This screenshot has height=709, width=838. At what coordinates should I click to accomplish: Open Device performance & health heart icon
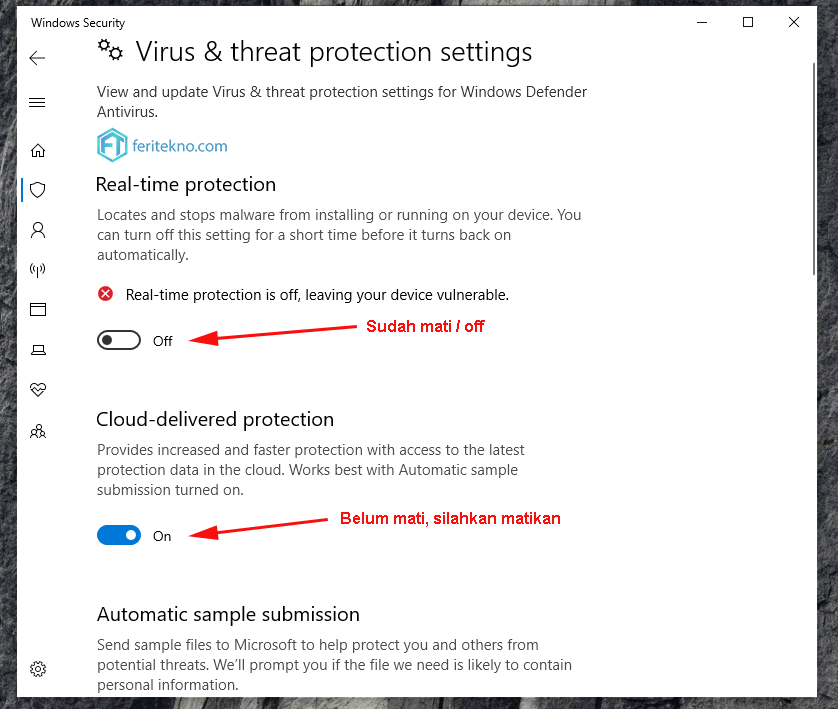coord(38,389)
